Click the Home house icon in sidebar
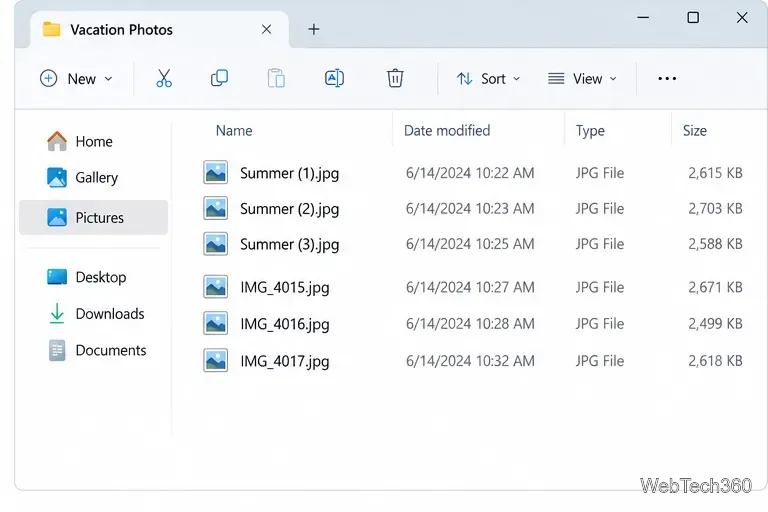This screenshot has height=512, width=768. tap(57, 141)
